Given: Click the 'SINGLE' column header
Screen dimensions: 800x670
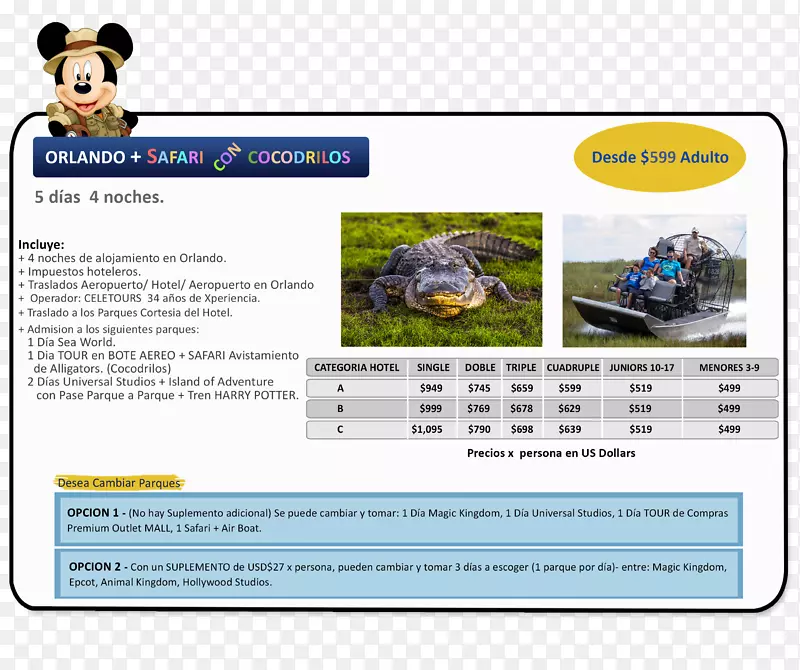Looking at the screenshot, I should pos(433,367).
